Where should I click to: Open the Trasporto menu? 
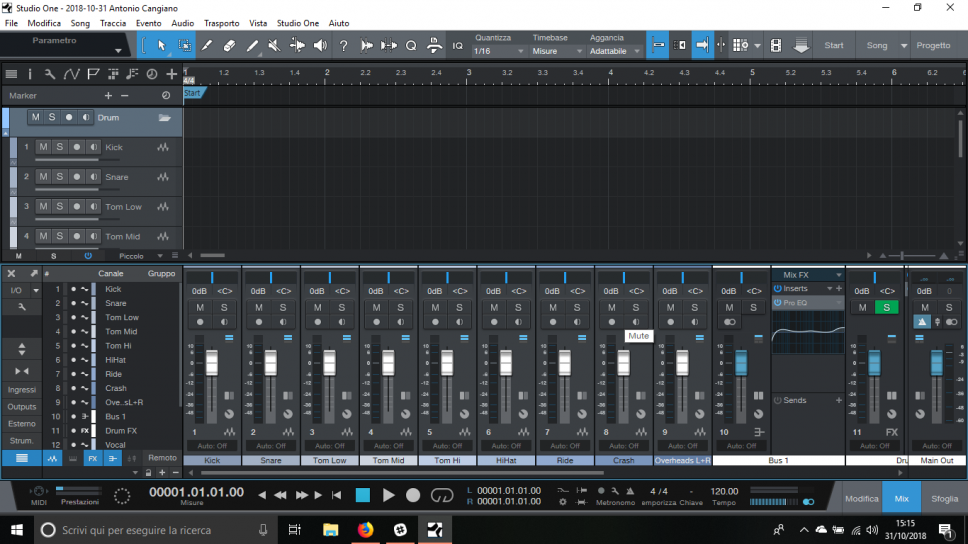pyautogui.click(x=221, y=23)
